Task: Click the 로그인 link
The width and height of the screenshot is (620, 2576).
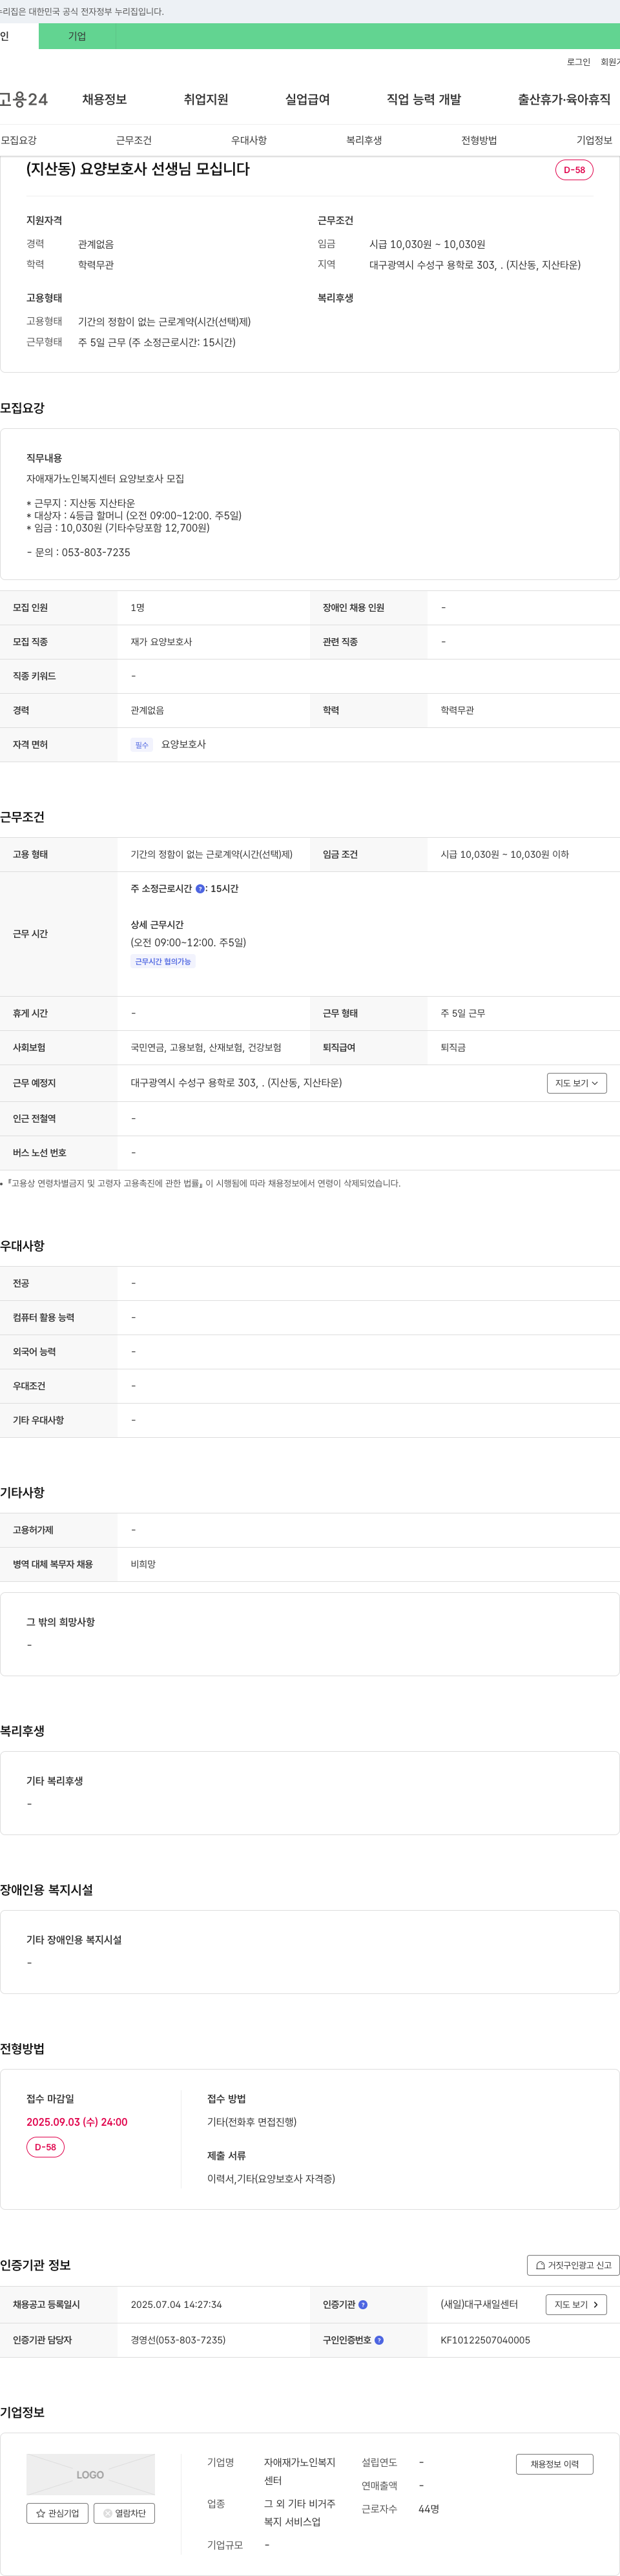Action: pos(578,62)
